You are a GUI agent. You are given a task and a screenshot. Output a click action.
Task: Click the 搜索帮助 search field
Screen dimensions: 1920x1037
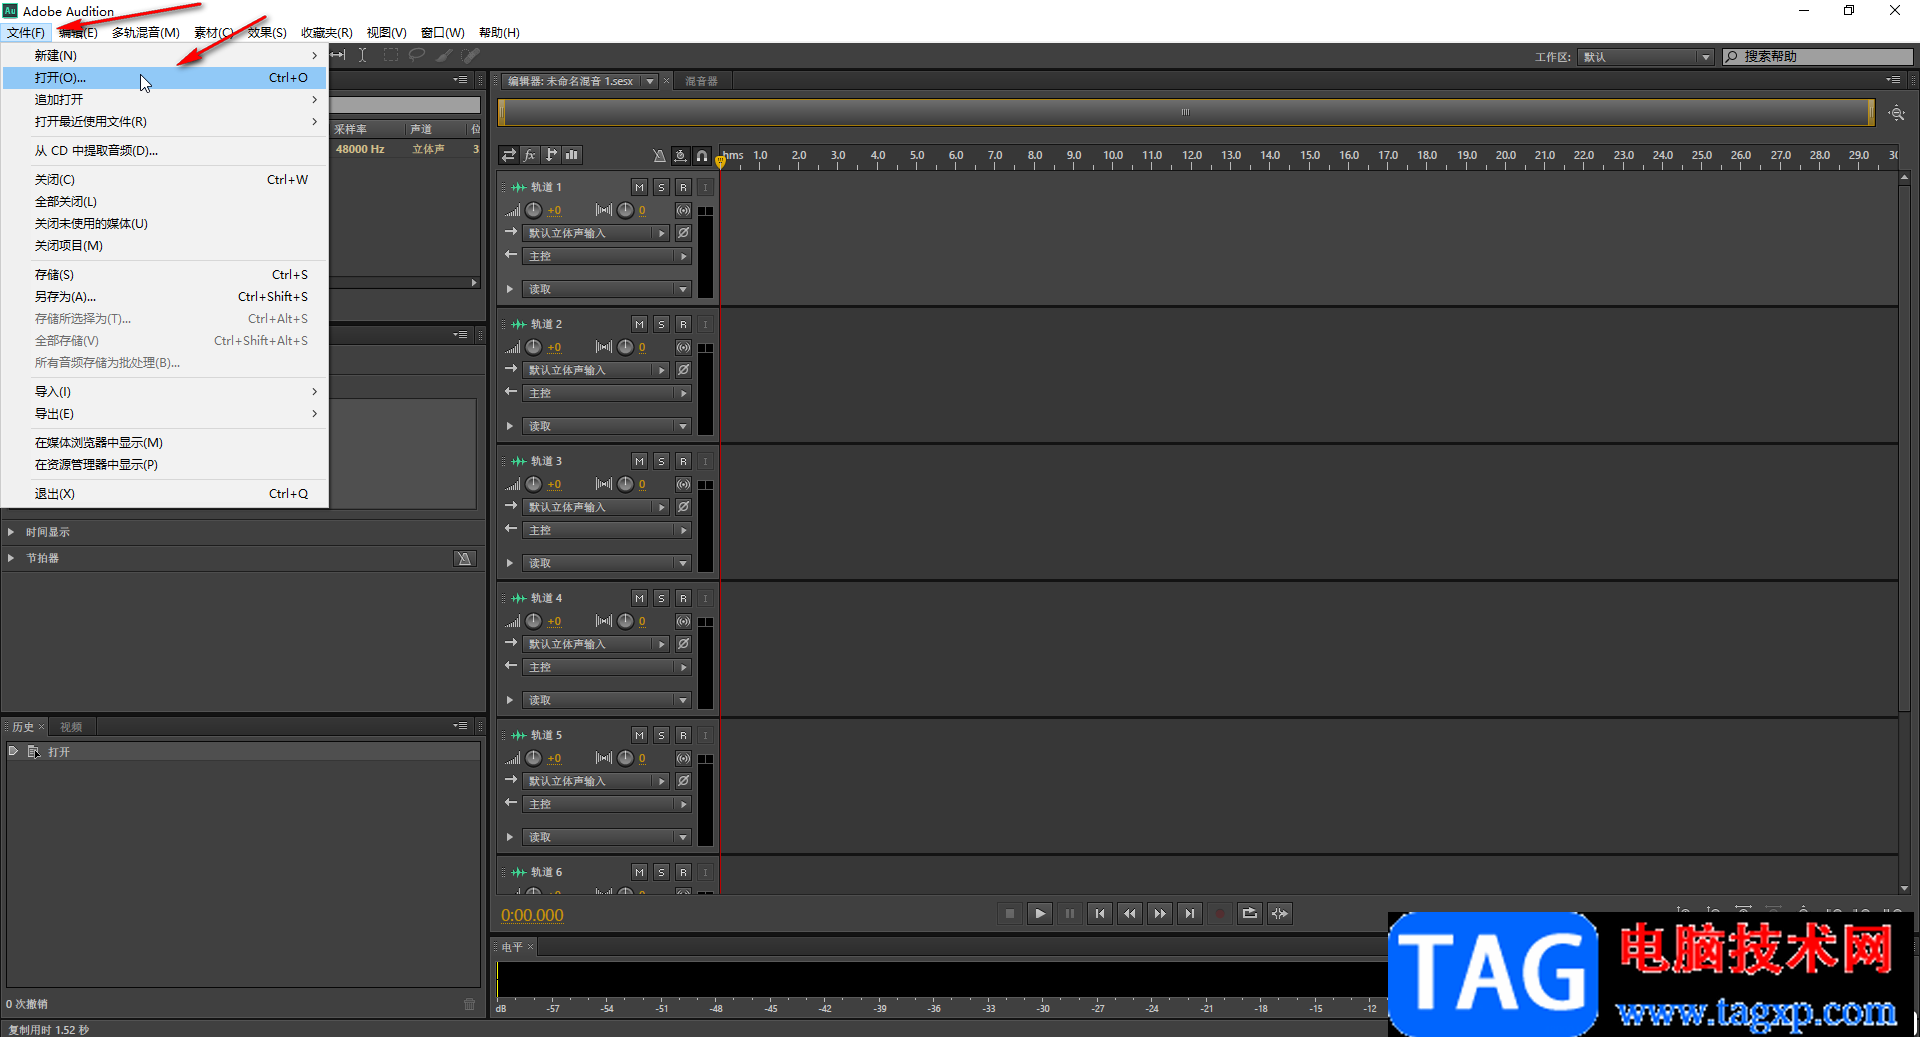1818,57
